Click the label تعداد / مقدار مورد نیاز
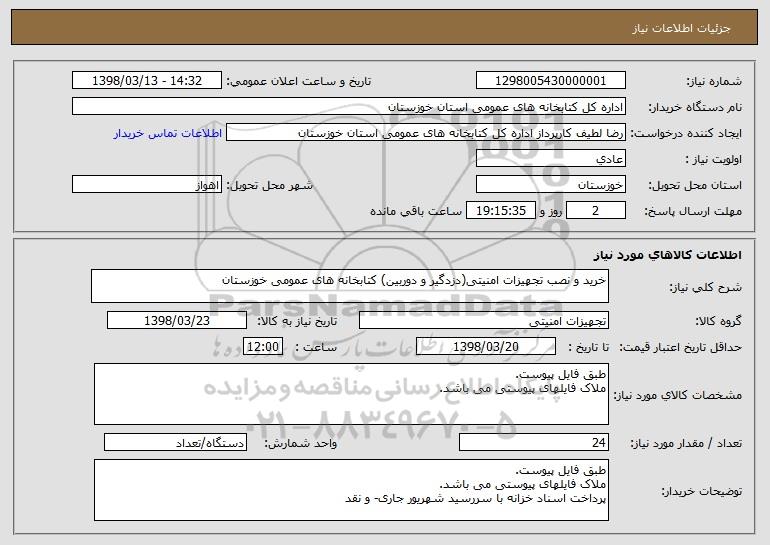Viewport: 770px width, 545px height. 686,443
